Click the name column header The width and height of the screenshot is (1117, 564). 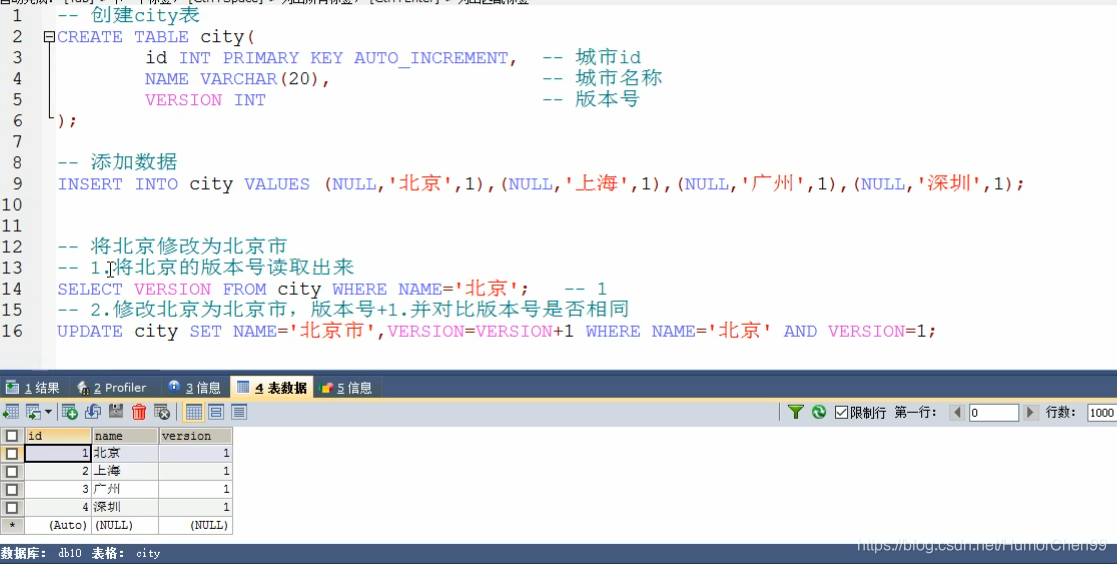pyautogui.click(x=125, y=435)
